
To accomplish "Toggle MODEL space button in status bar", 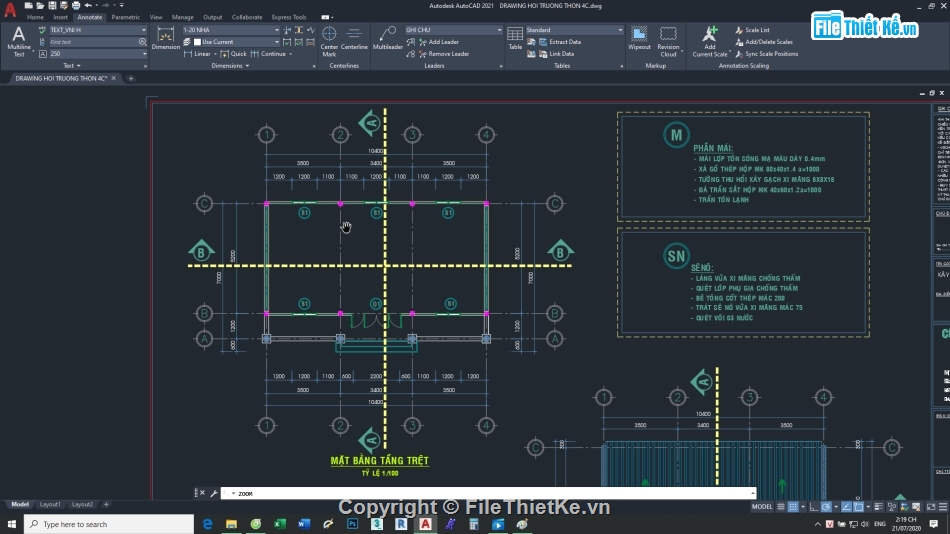I will point(762,507).
